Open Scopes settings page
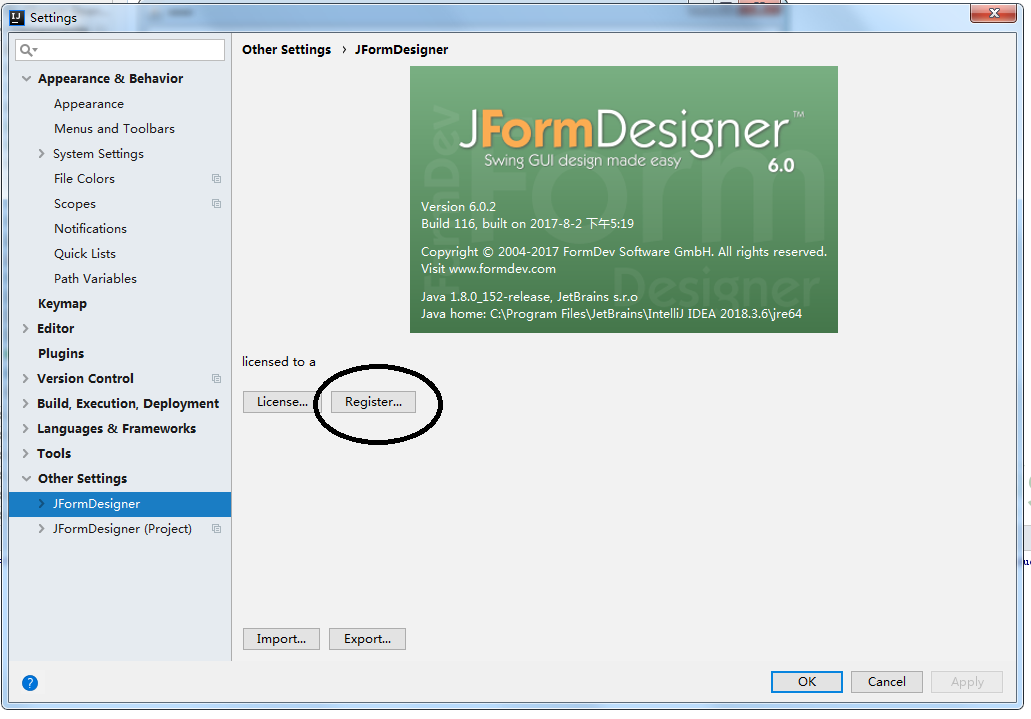1031x719 pixels. click(x=75, y=204)
